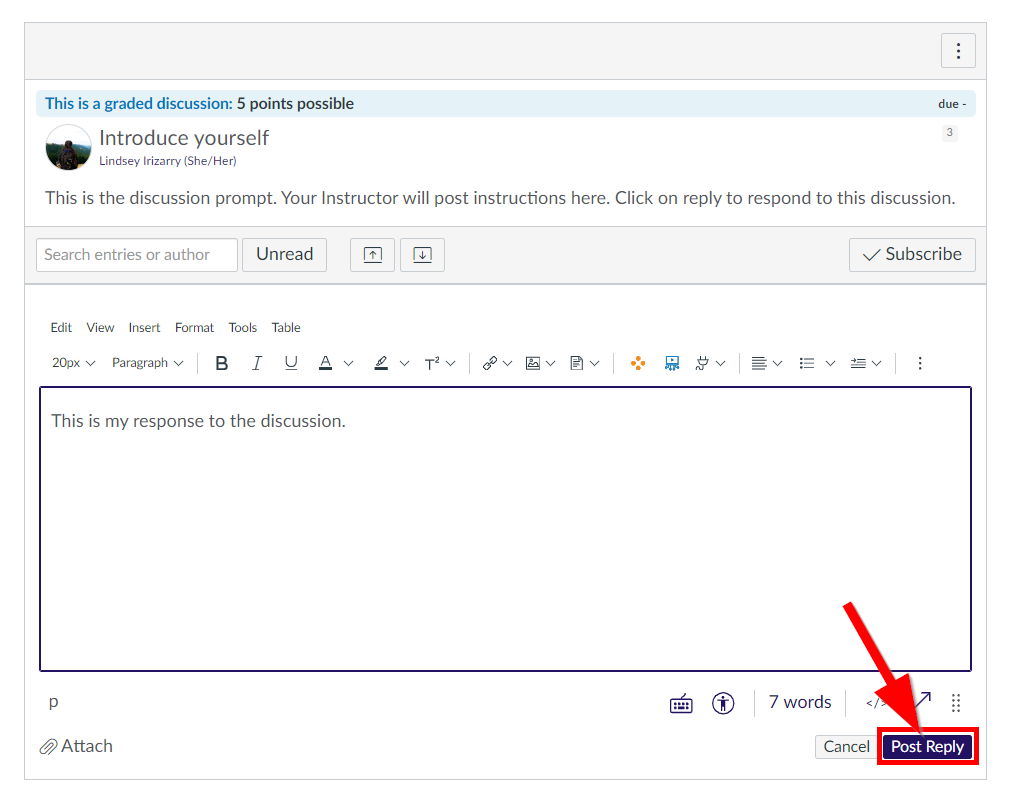Open the View menu in the editor
Image resolution: width=1009 pixels, height=794 pixels.
tap(100, 328)
